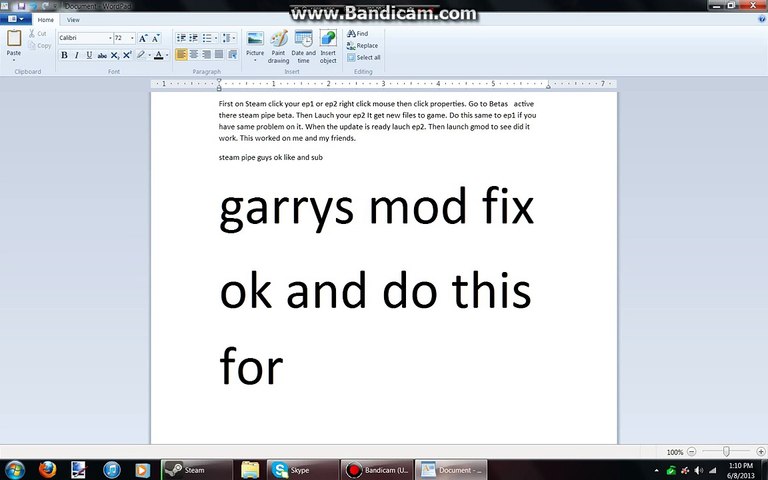Center the paragraph text
Screen dimensions: 768x480
point(194,54)
